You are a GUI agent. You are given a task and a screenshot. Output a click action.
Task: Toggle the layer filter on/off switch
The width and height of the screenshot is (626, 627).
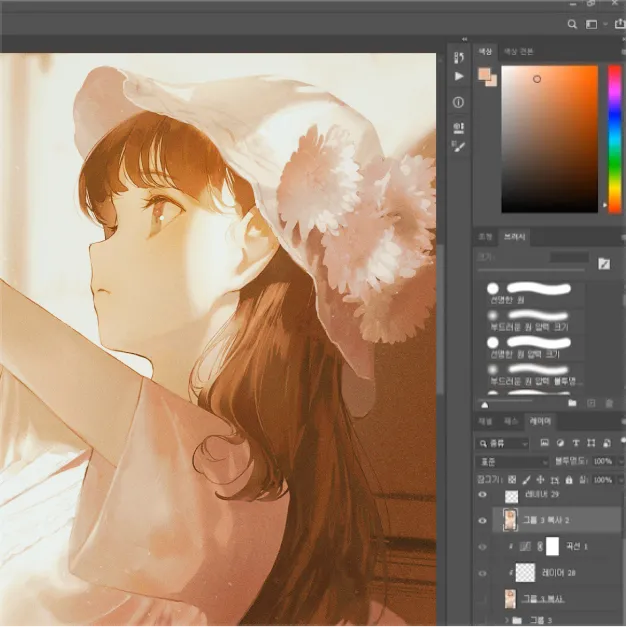[623, 441]
